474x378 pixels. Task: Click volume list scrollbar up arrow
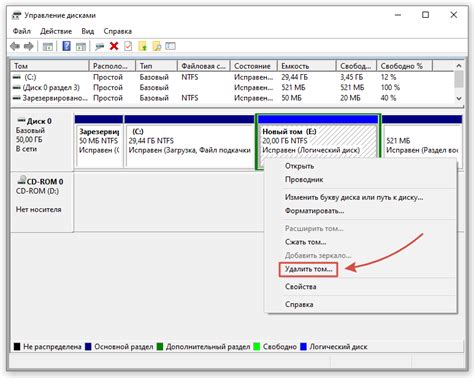pos(459,66)
